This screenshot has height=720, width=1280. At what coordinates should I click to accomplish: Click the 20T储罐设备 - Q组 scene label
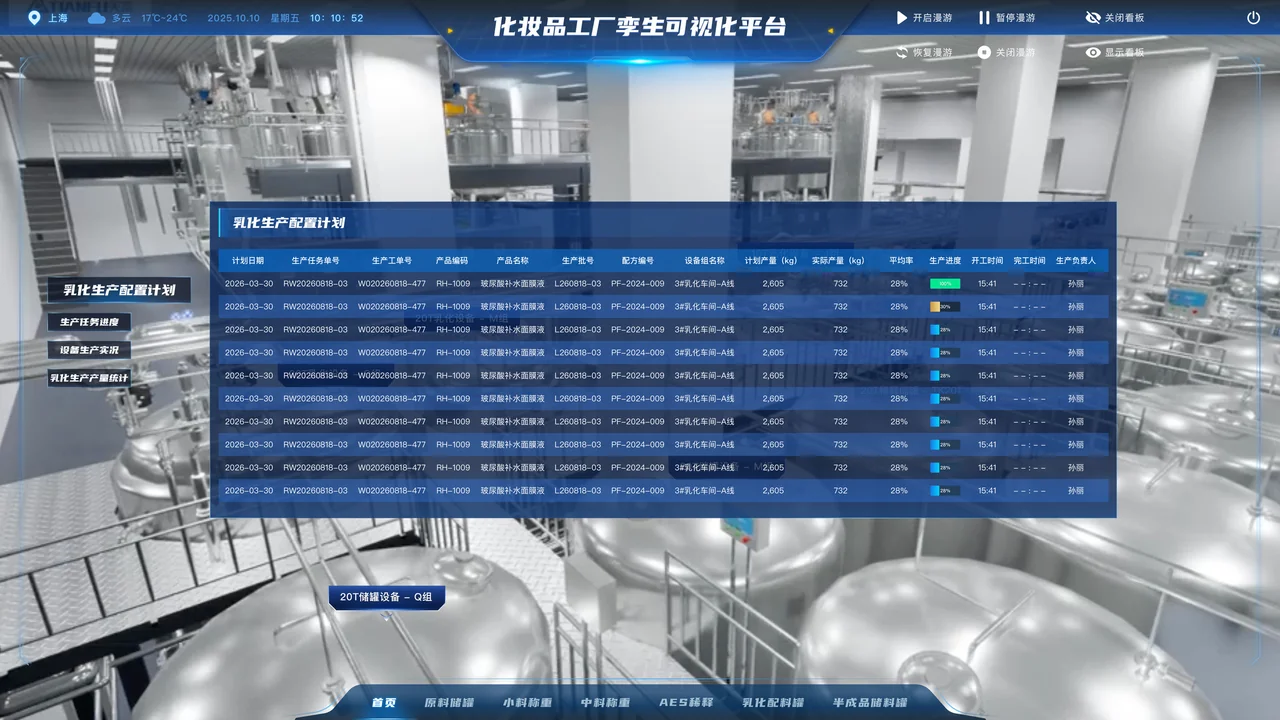(386, 598)
